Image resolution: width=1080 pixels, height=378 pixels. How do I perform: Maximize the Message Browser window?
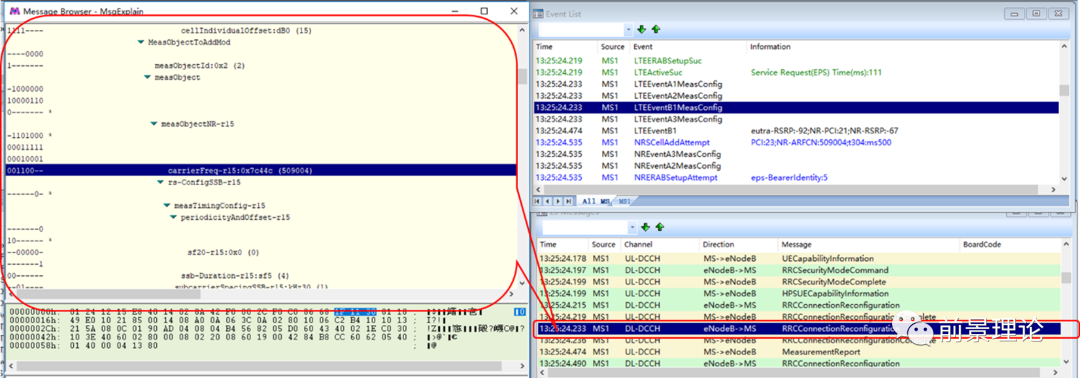484,11
